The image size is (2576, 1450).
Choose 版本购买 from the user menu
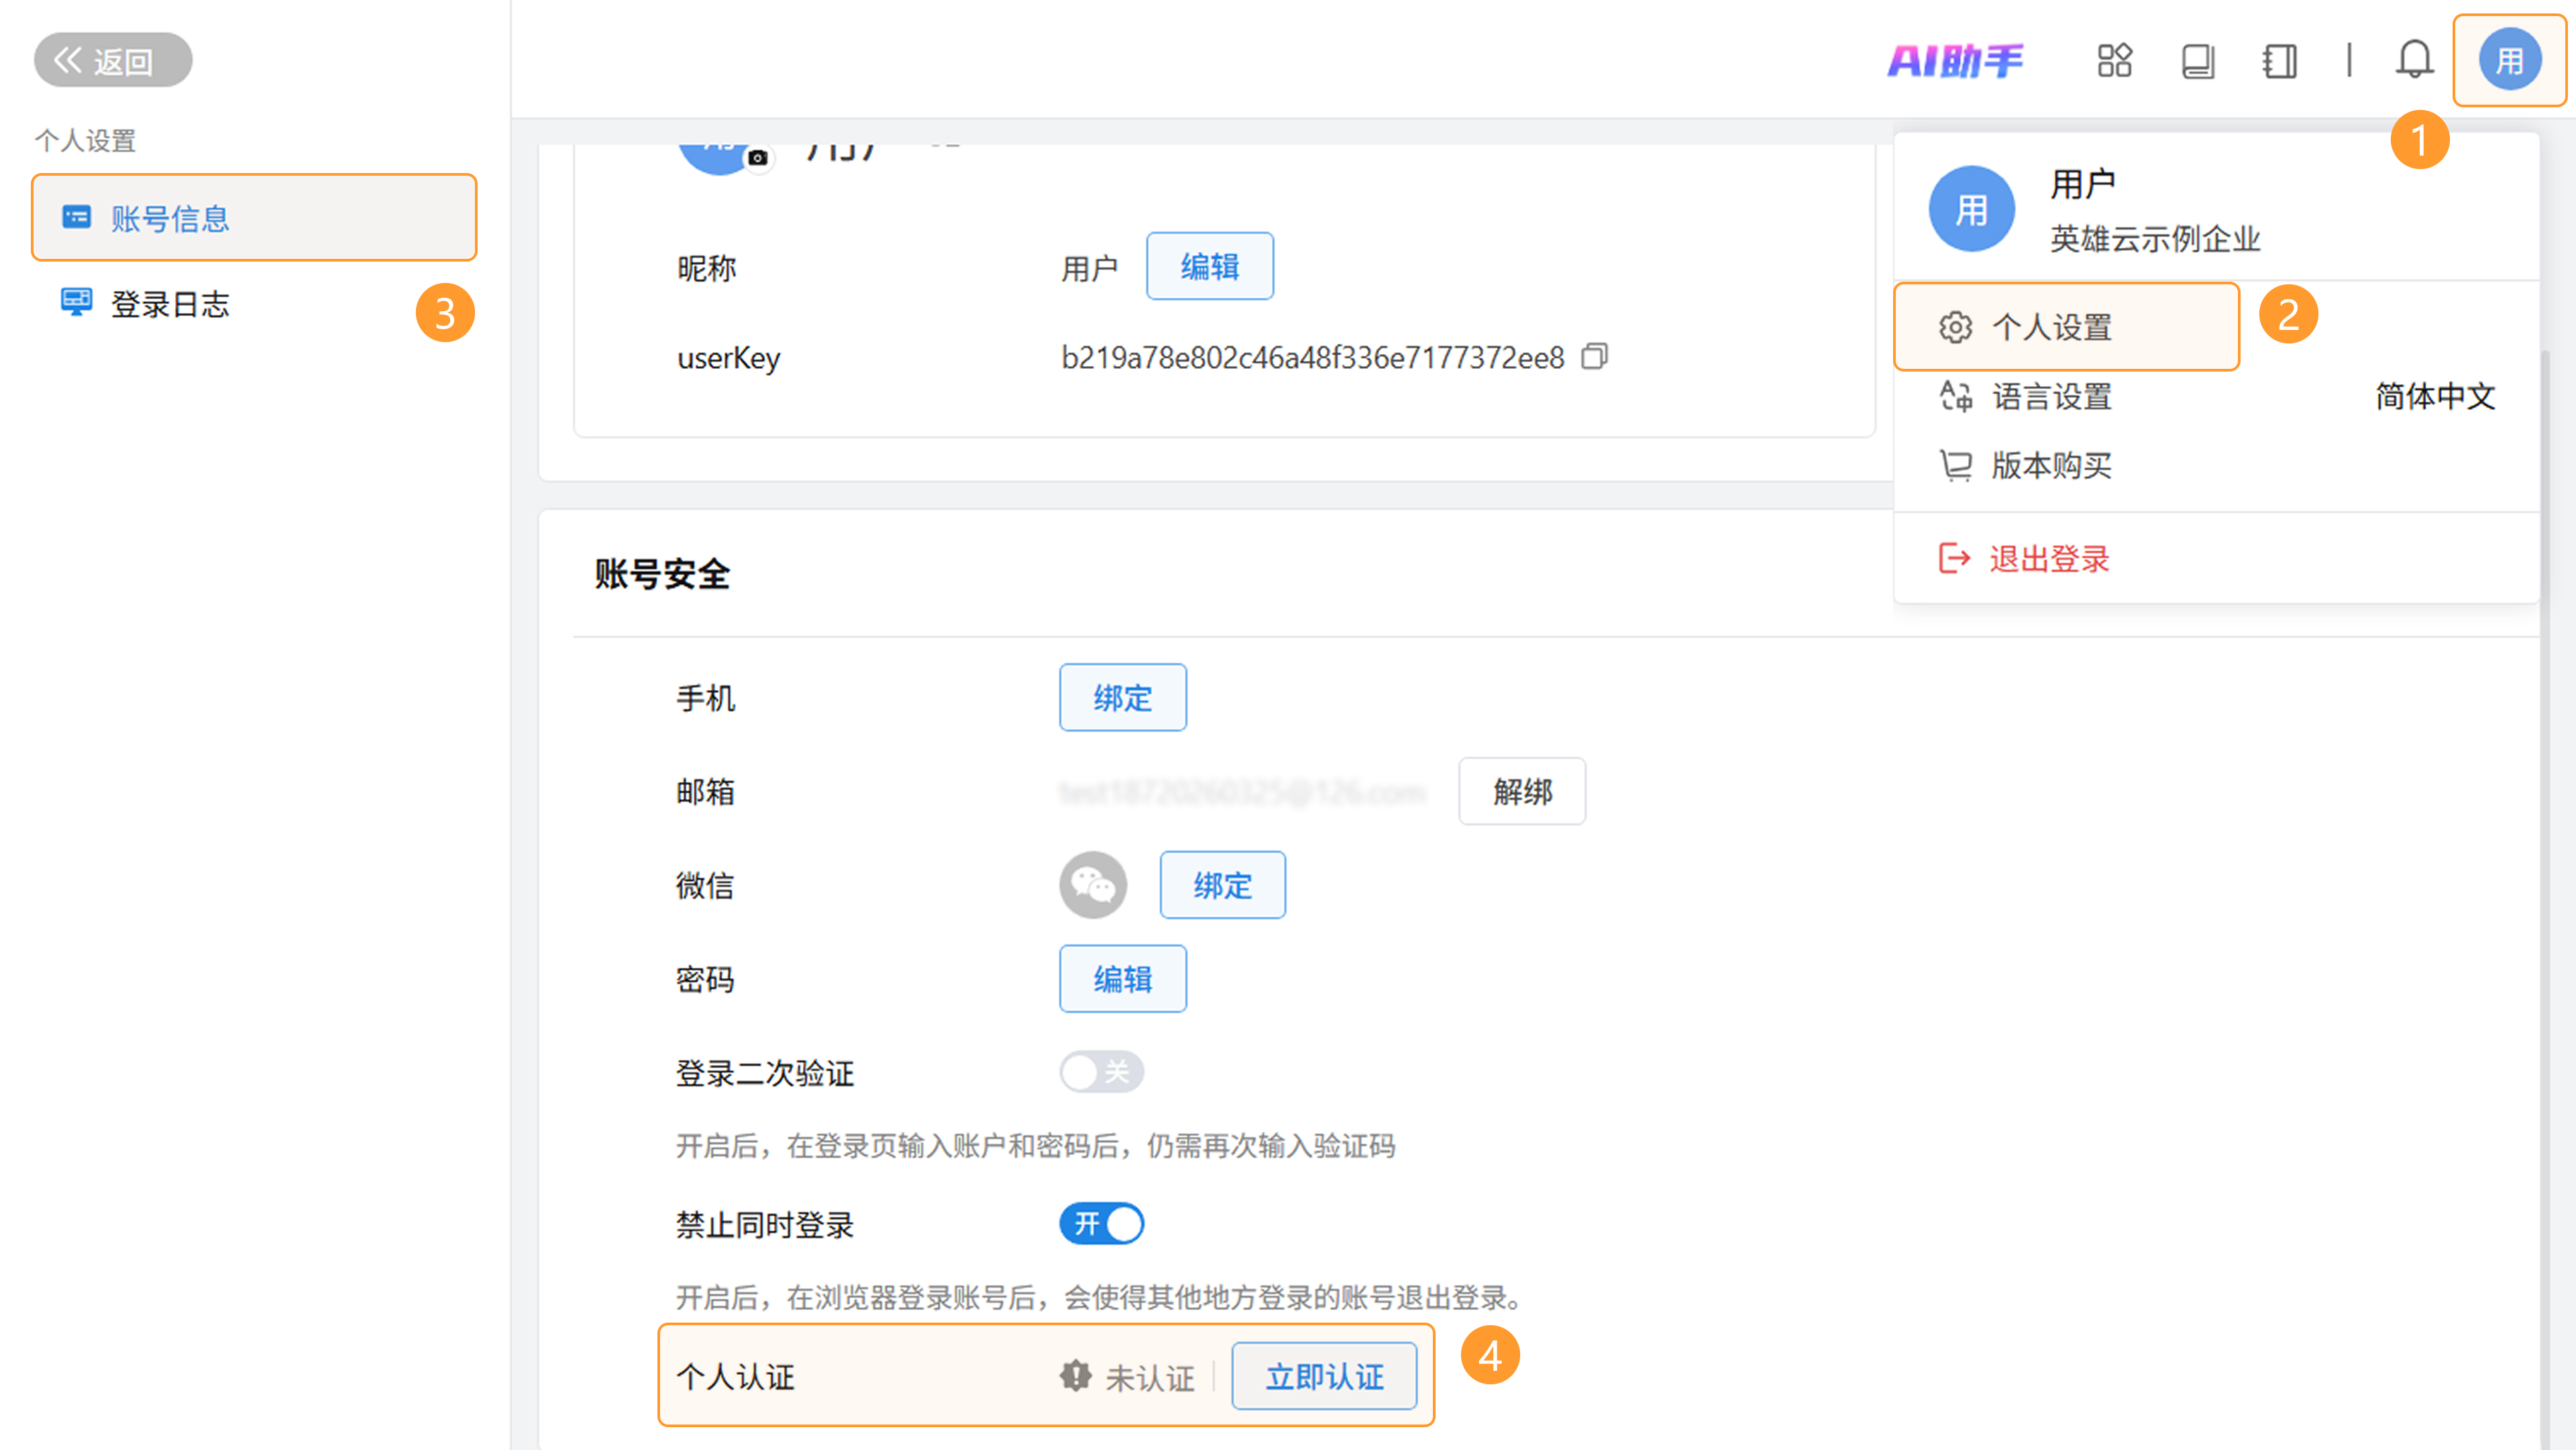(2050, 466)
